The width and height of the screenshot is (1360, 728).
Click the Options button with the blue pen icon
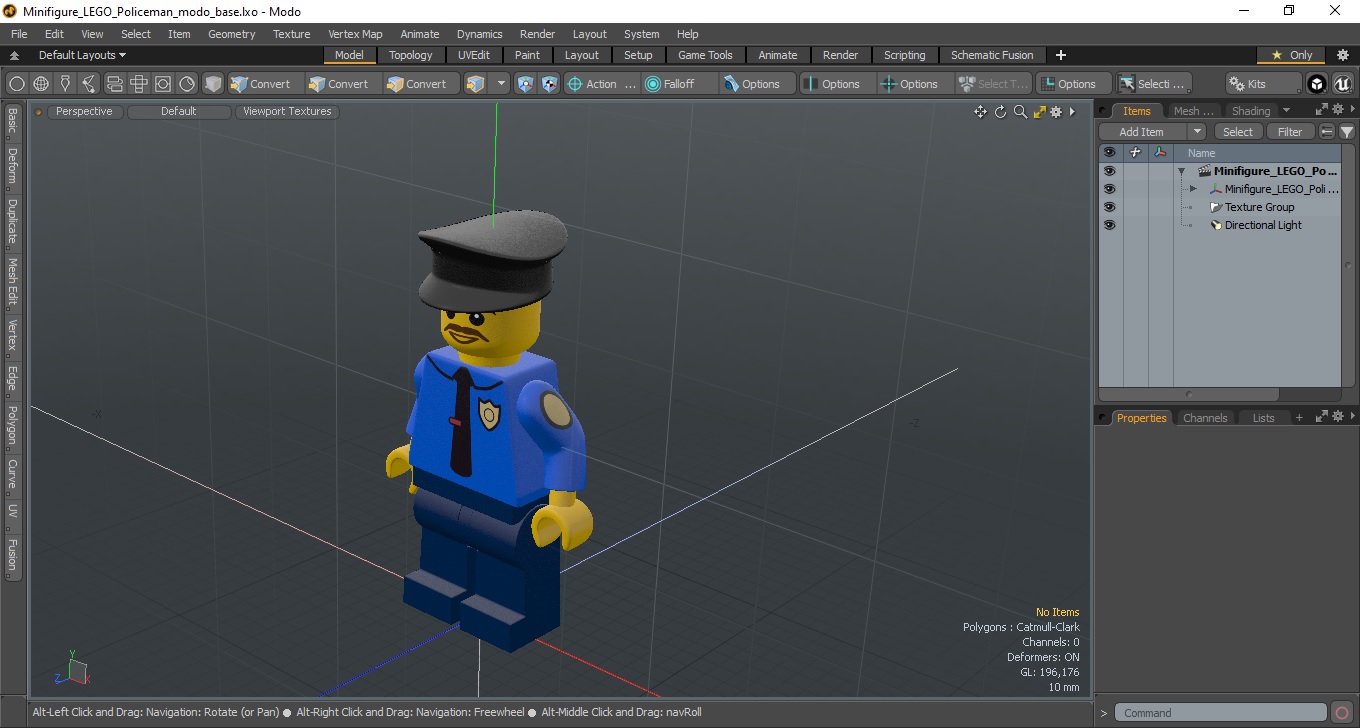tap(758, 84)
